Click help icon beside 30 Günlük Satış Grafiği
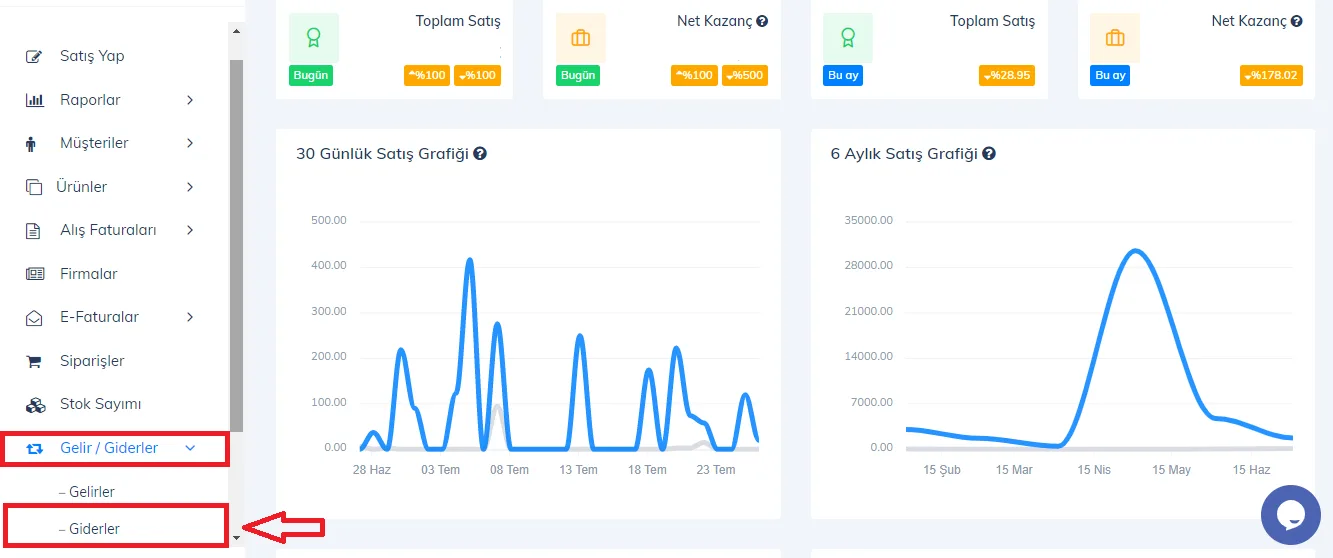Screen dimensions: 1333x558 click(x=480, y=154)
